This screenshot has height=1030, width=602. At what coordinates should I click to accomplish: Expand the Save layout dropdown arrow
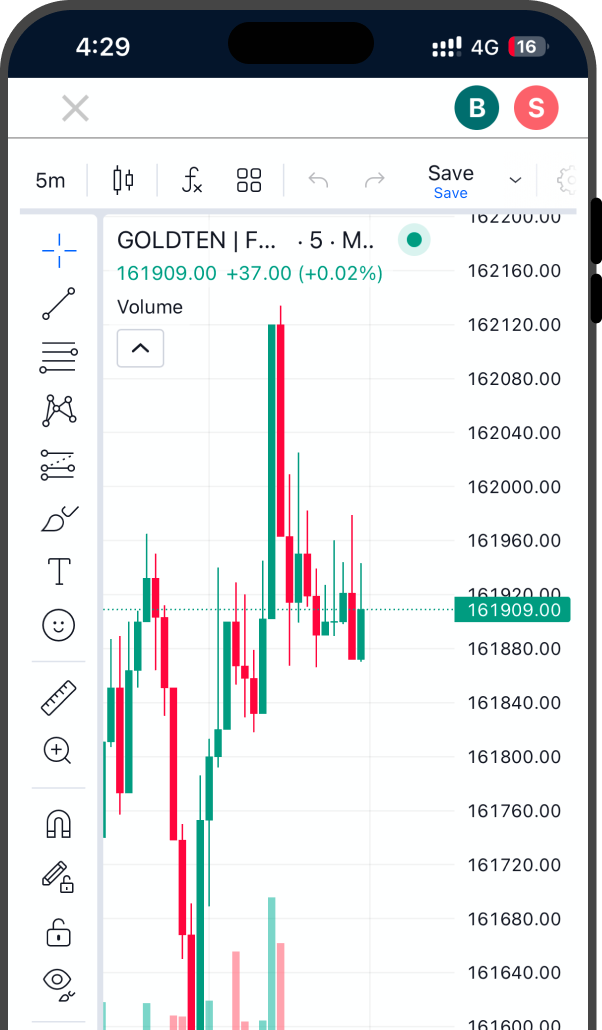(x=516, y=180)
